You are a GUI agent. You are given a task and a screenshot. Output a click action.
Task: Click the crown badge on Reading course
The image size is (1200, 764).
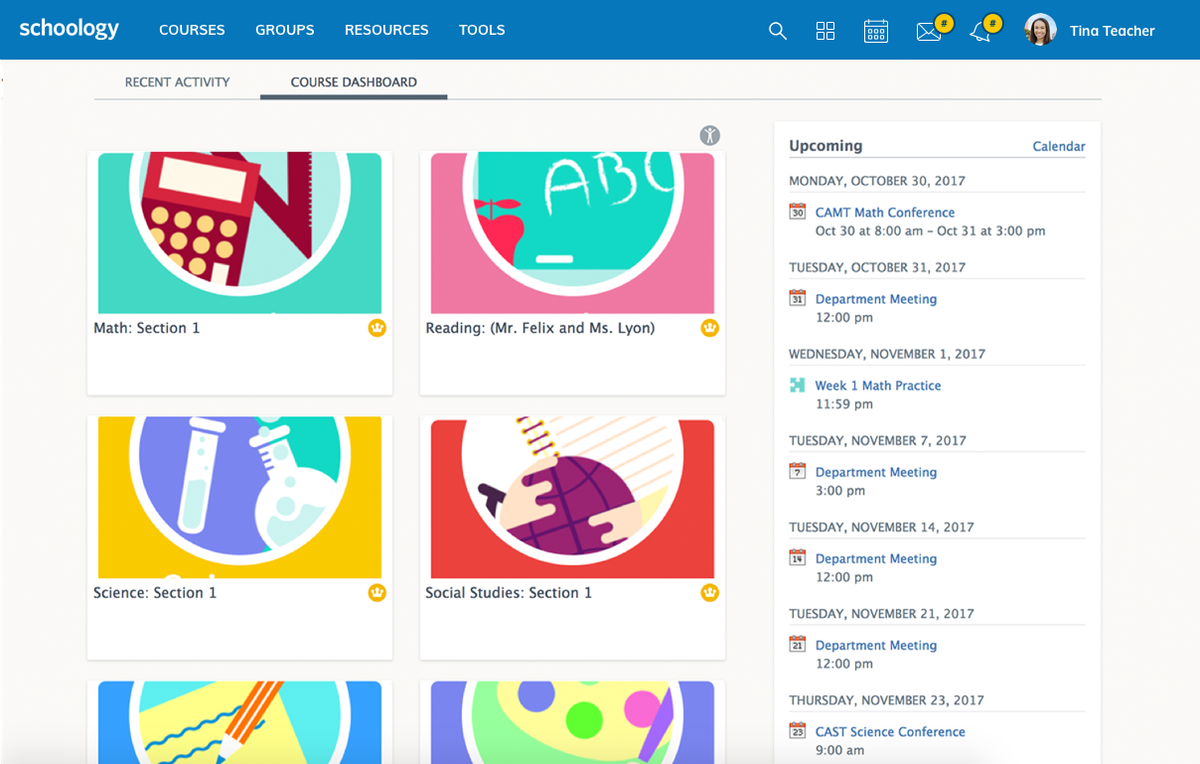click(710, 328)
